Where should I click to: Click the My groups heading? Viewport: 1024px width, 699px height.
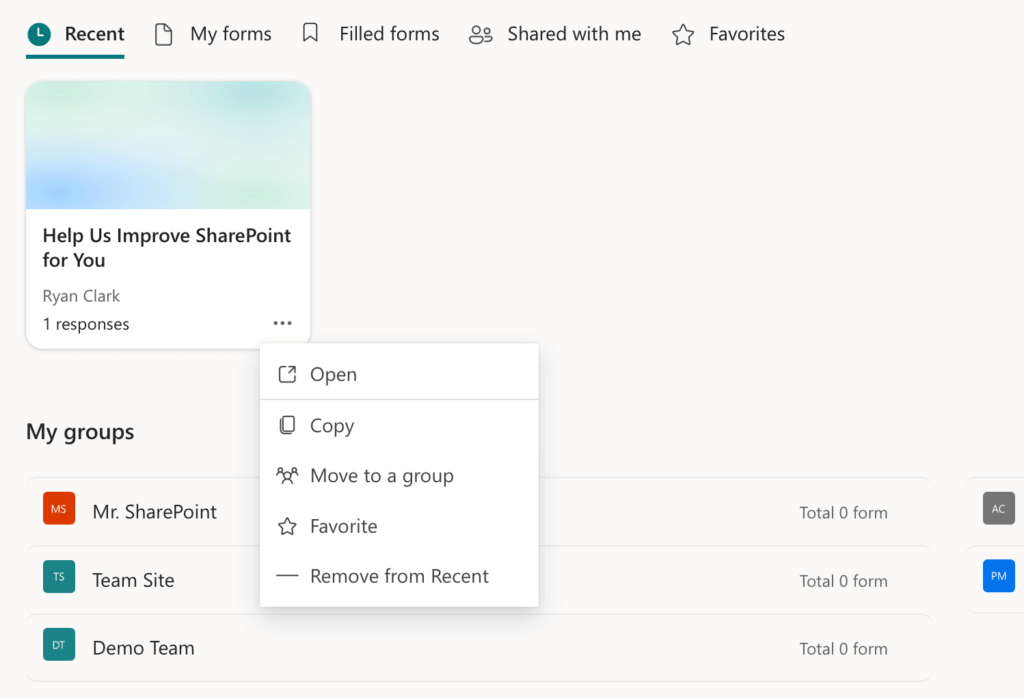[80, 432]
